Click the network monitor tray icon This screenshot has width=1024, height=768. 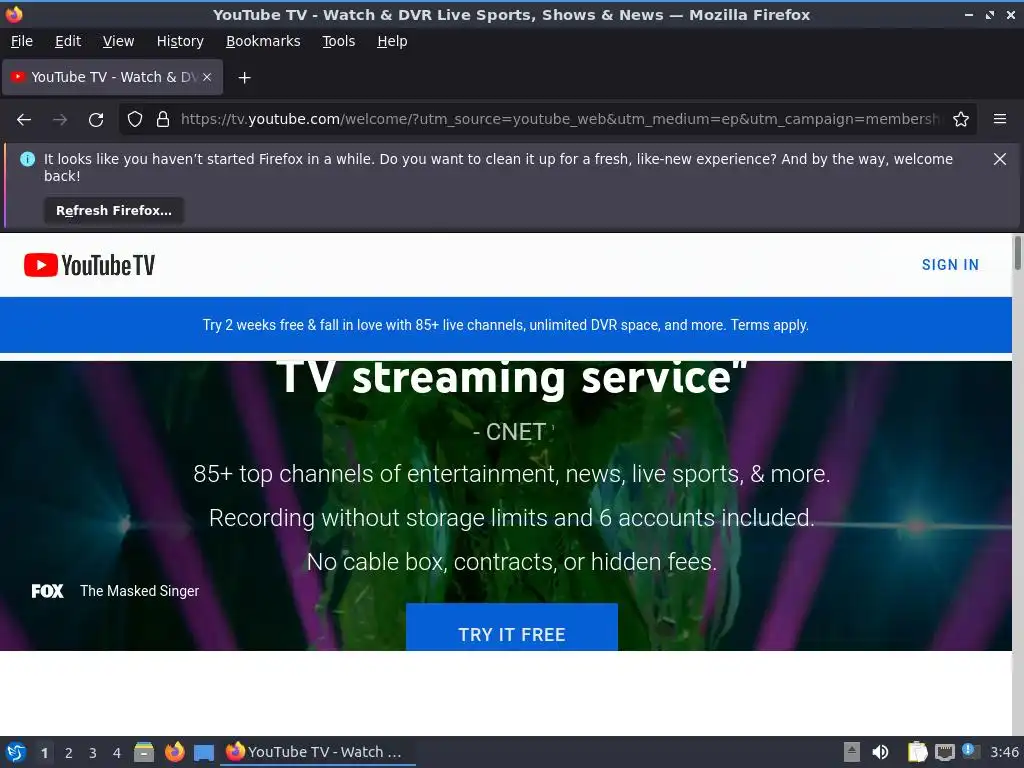coord(944,752)
